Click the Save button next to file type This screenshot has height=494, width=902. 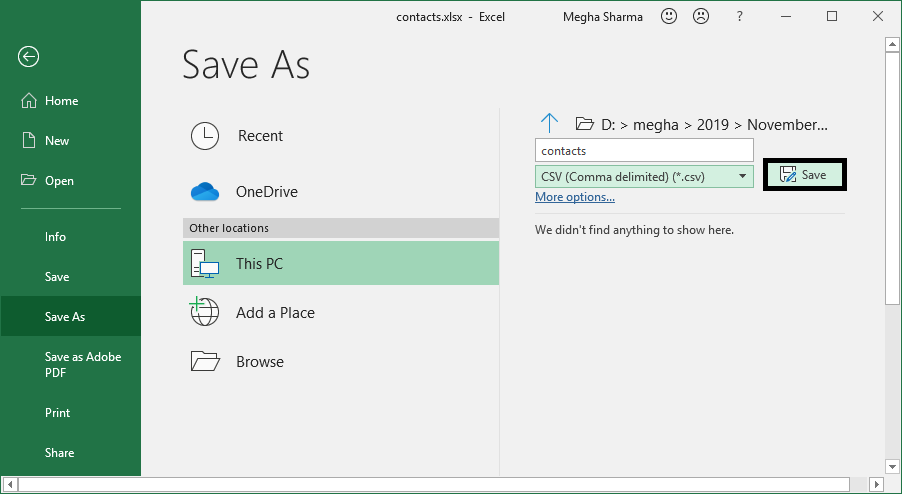(x=805, y=175)
